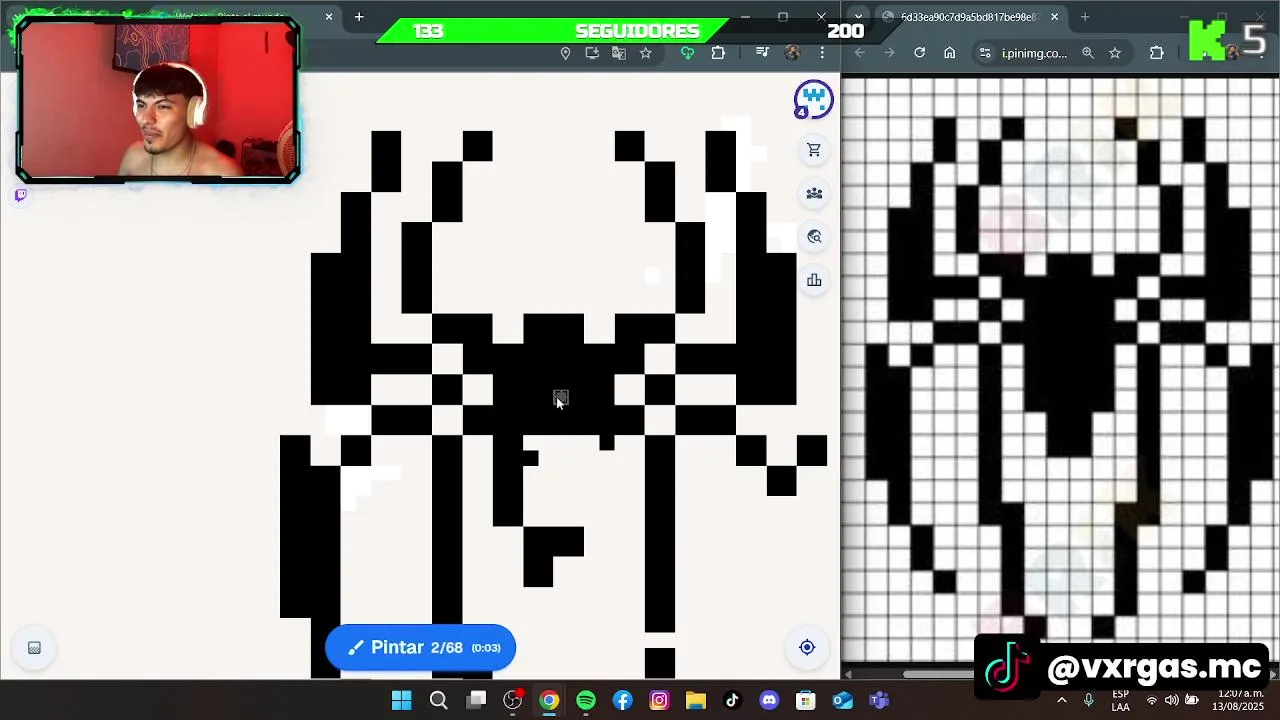Open Discord from the taskbar
1280x720 pixels.
click(769, 700)
